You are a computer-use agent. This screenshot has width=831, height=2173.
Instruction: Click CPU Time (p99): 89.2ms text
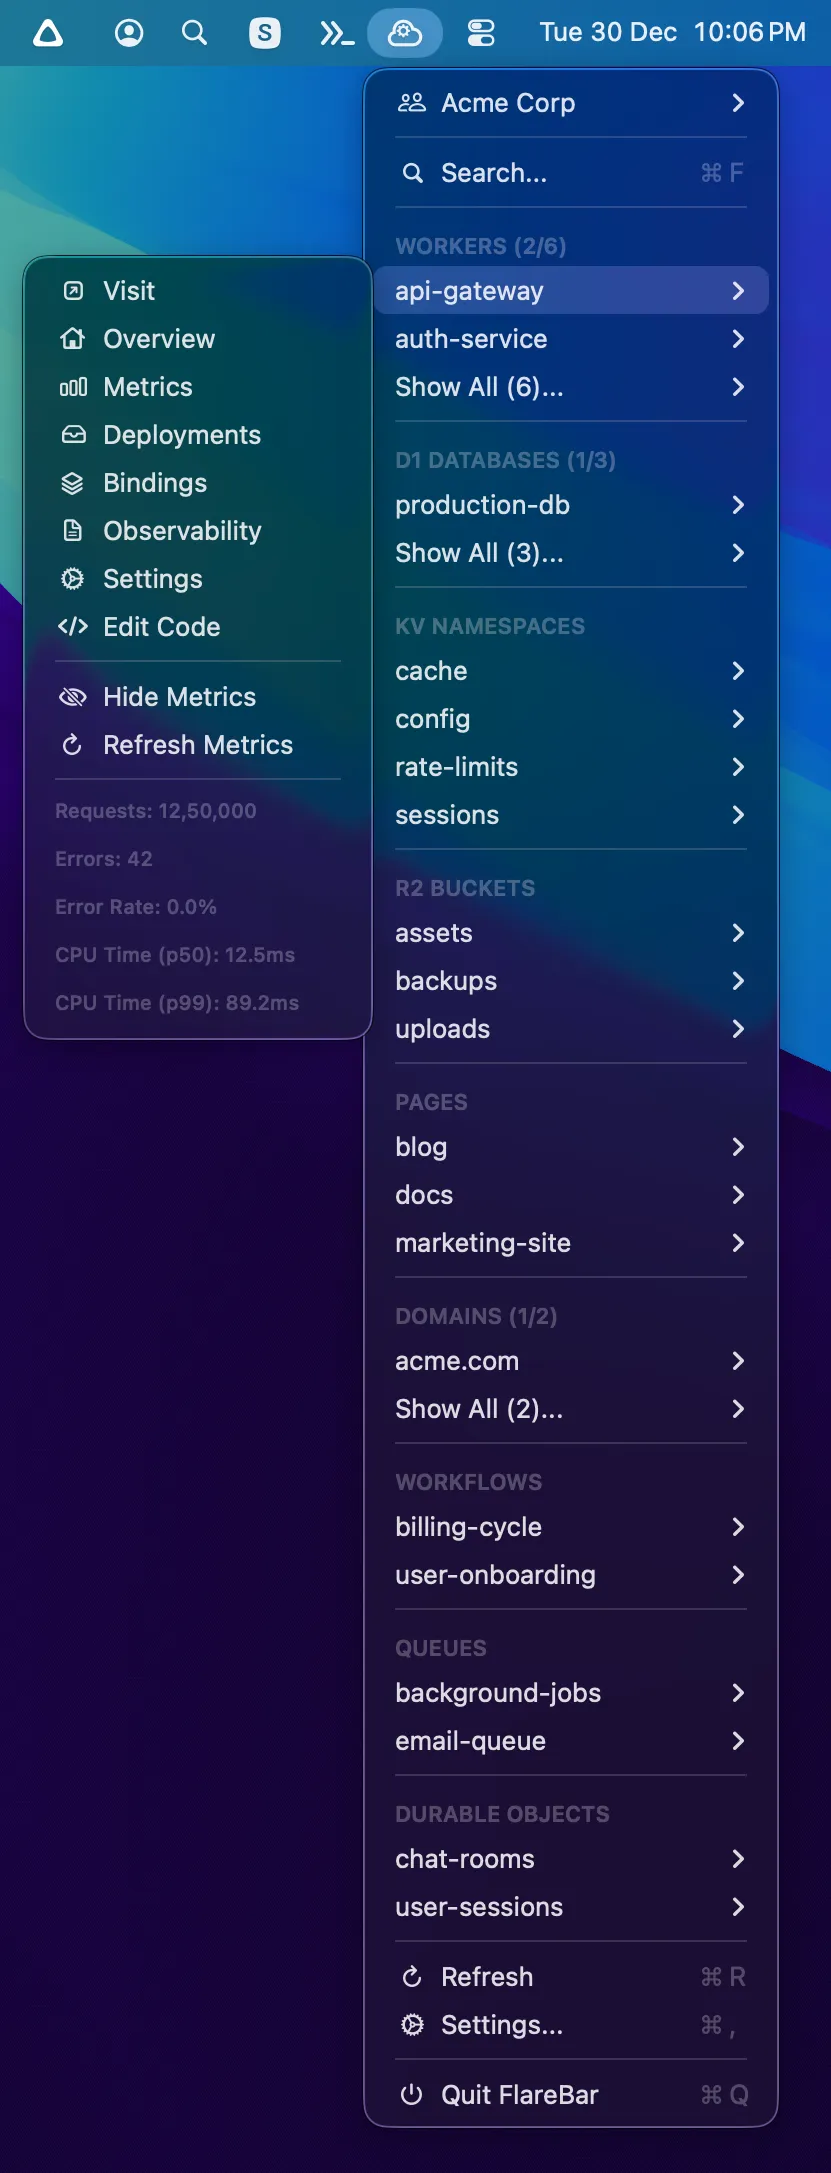pos(177,1003)
